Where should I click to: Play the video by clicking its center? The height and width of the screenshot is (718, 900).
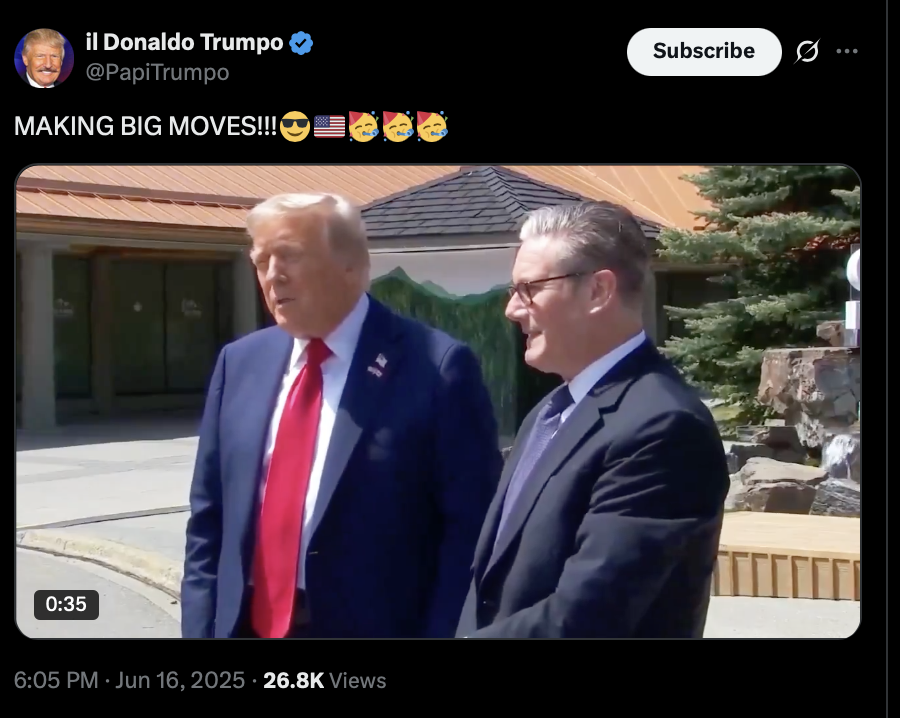(438, 401)
